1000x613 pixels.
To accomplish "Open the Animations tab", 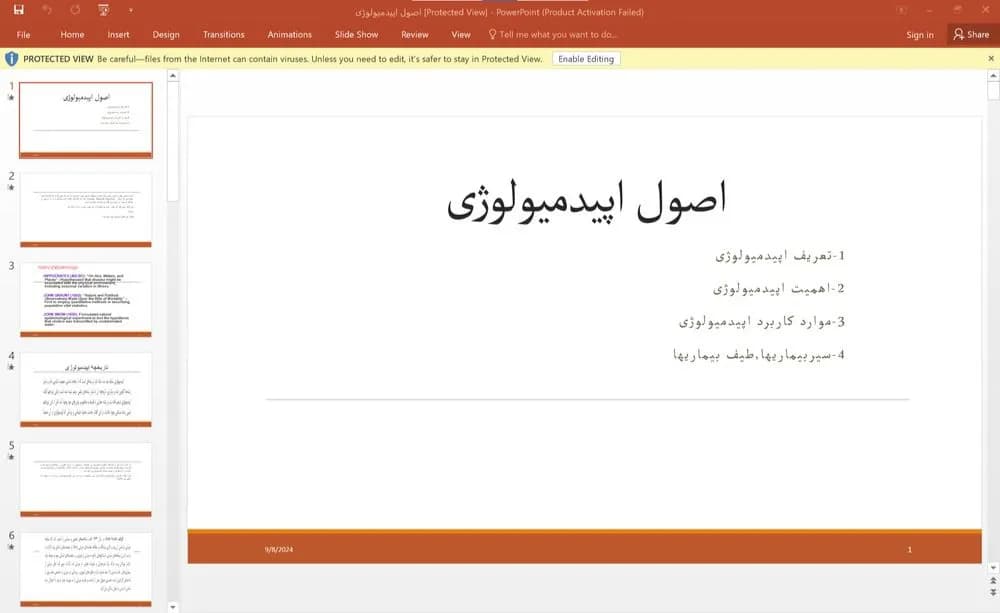I will [290, 34].
